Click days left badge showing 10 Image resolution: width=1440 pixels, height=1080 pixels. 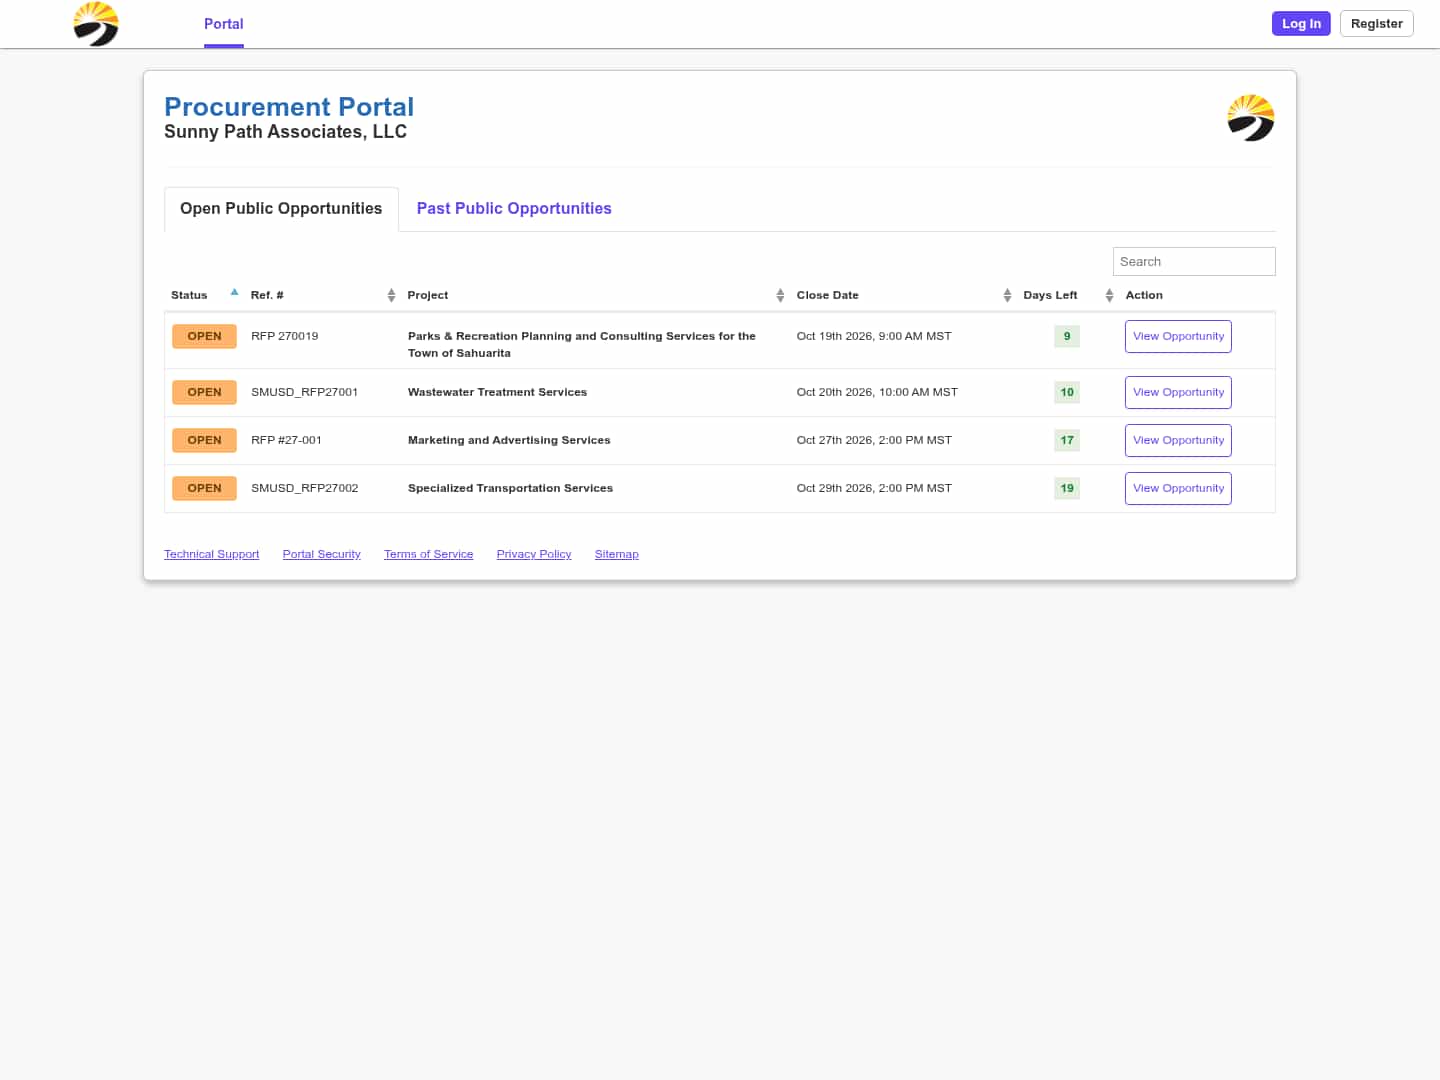1067,392
